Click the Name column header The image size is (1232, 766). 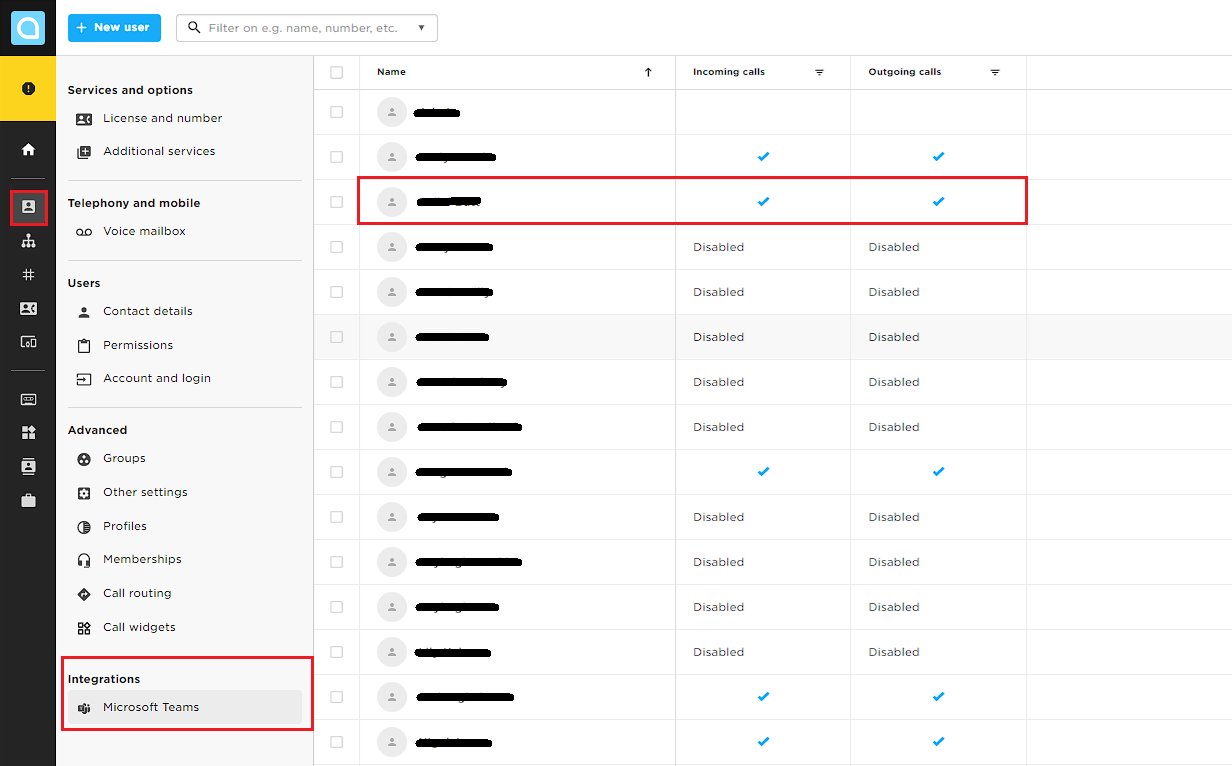pos(391,72)
